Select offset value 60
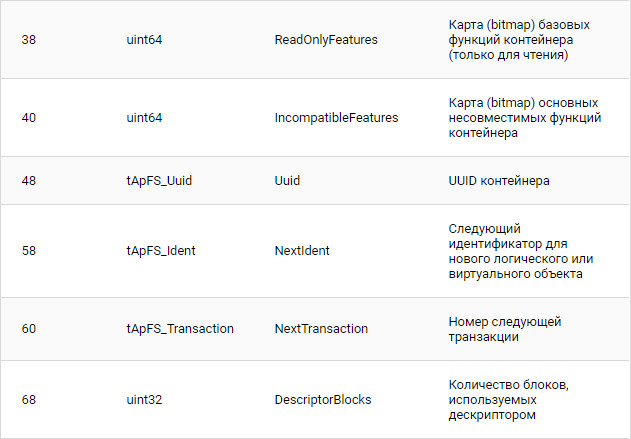 click(x=29, y=328)
